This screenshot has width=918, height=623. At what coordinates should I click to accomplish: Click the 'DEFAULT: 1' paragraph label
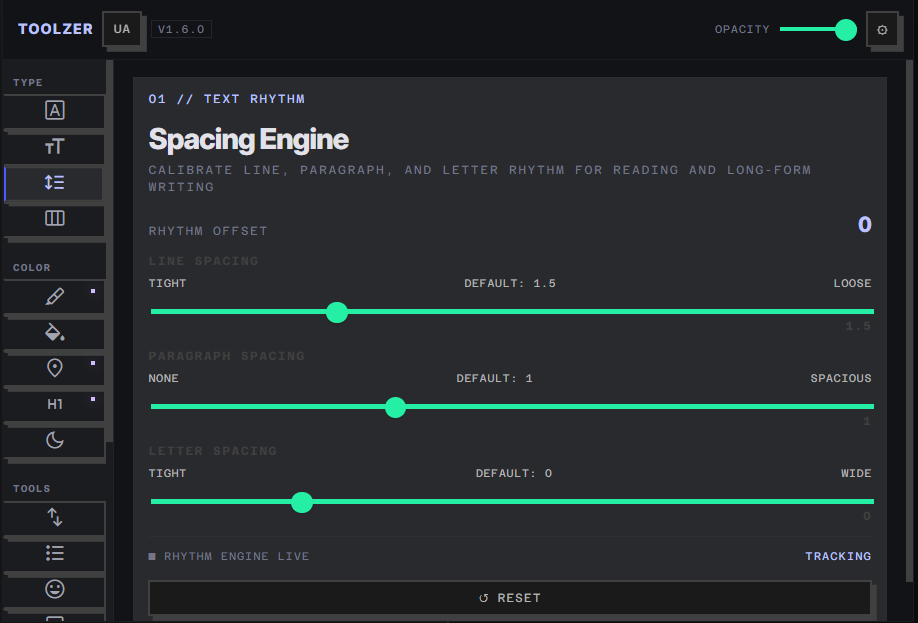494,378
